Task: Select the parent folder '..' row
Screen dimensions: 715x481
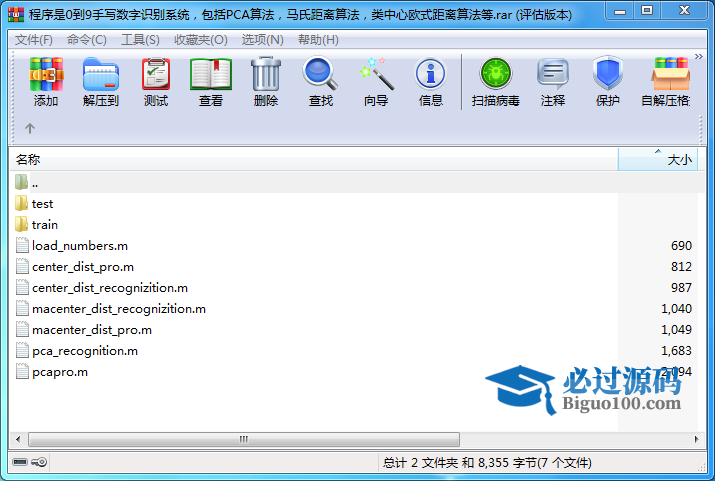Action: tap(357, 183)
